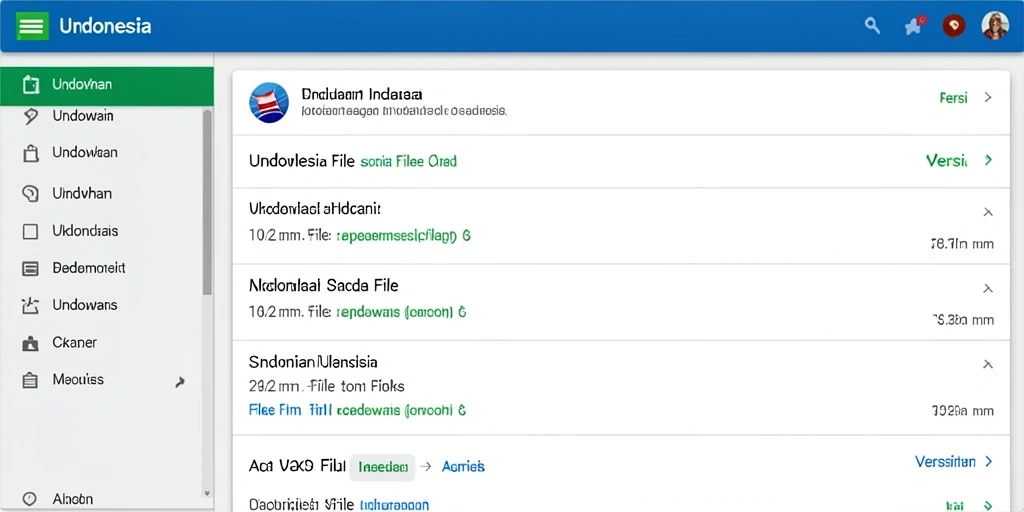Open the Undvhan sidebar entry

pos(82,193)
